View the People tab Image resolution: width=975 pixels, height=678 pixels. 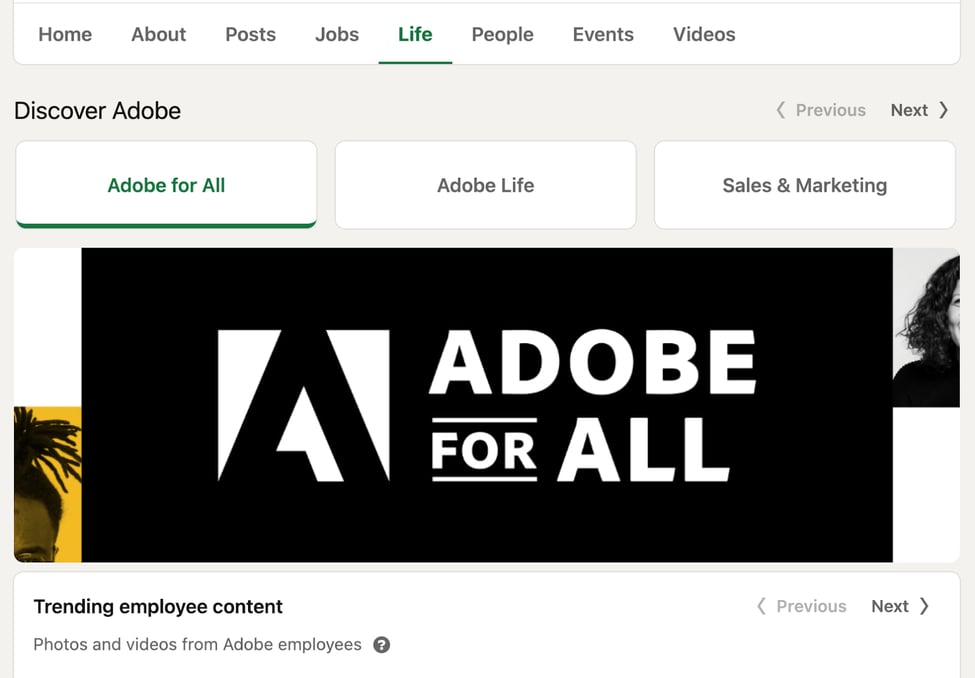(502, 34)
